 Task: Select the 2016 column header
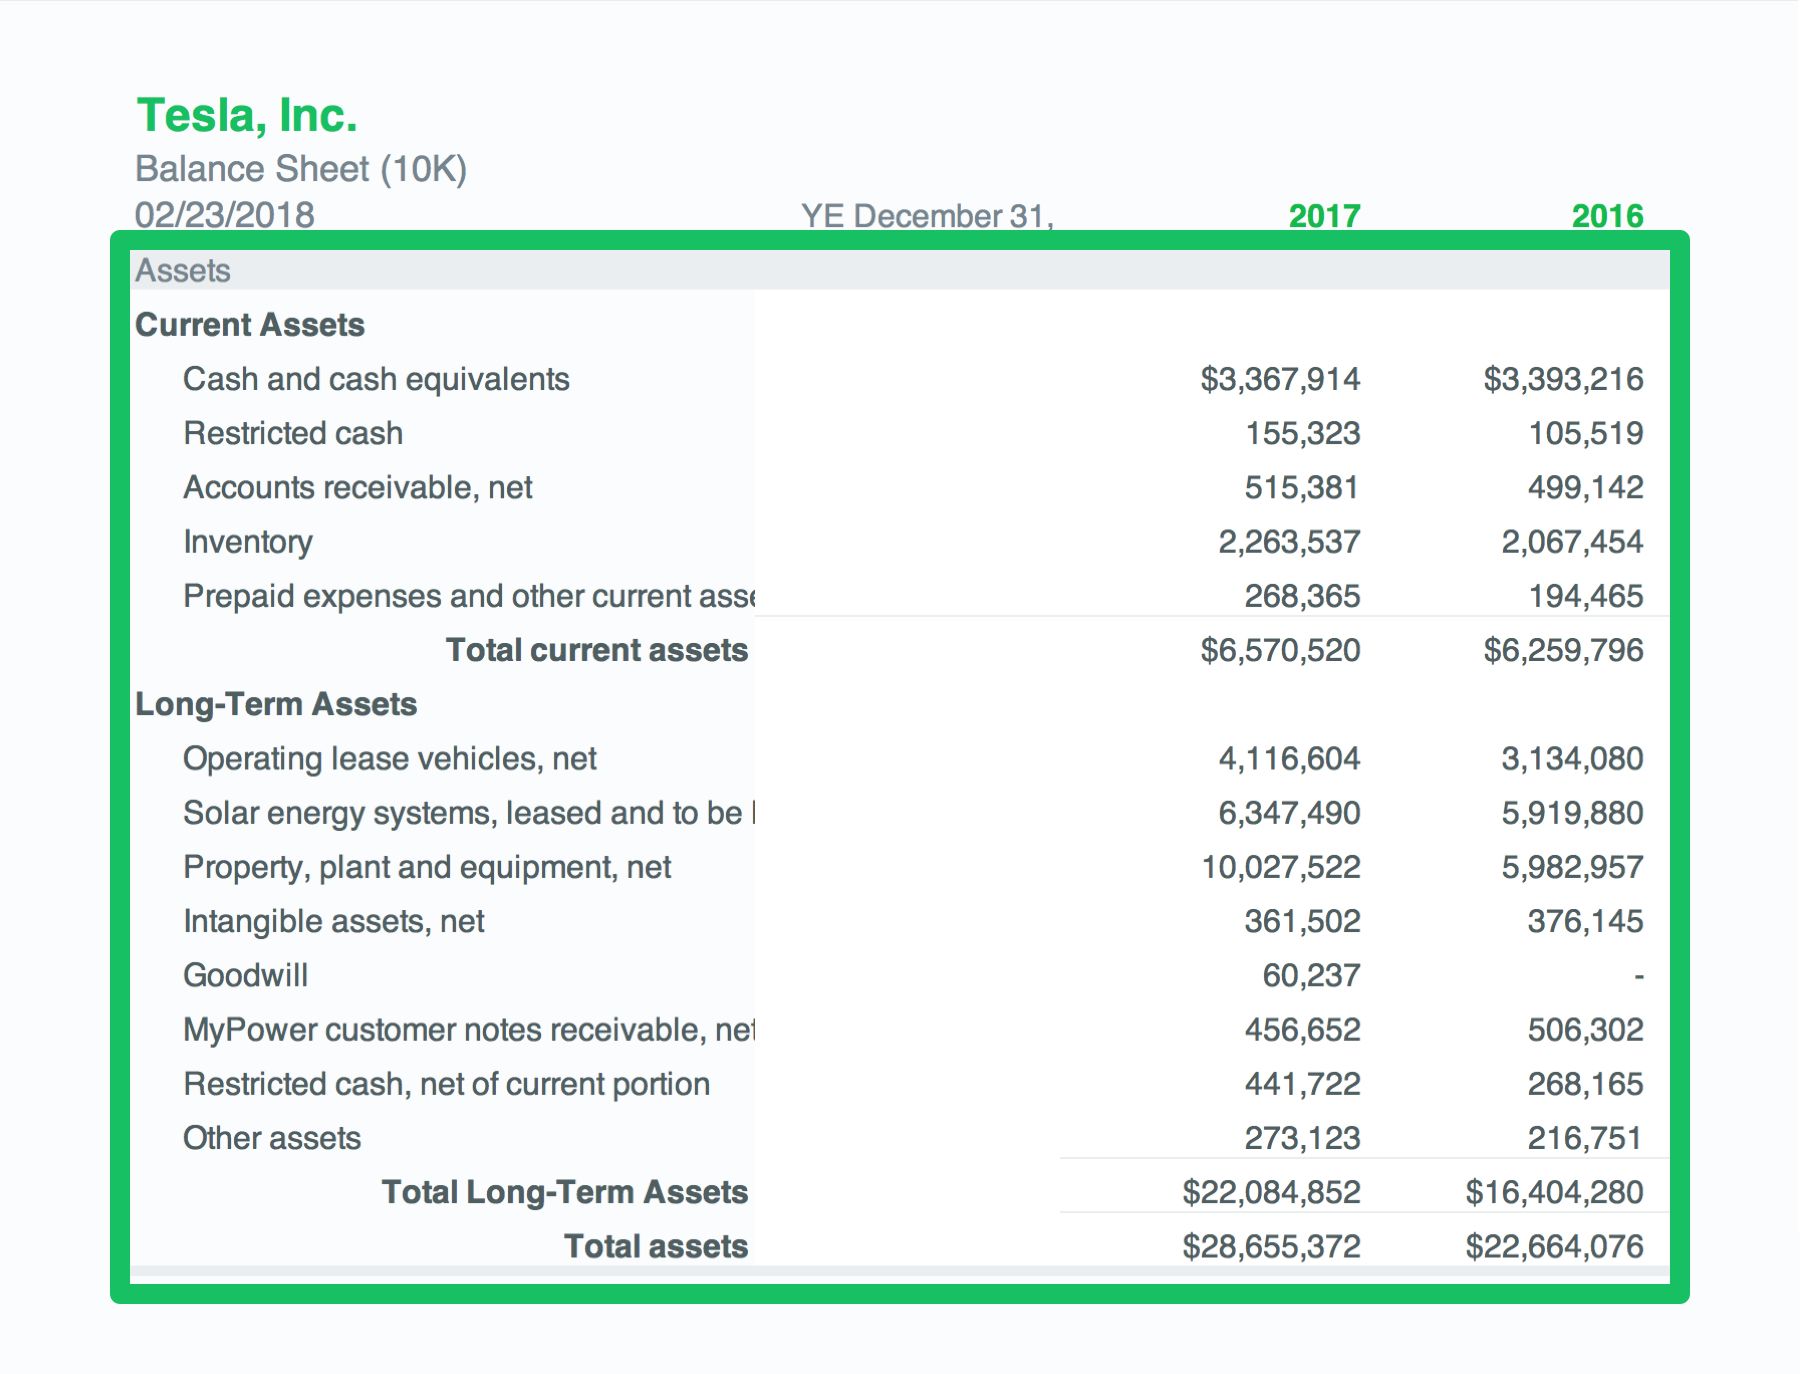coord(1606,216)
